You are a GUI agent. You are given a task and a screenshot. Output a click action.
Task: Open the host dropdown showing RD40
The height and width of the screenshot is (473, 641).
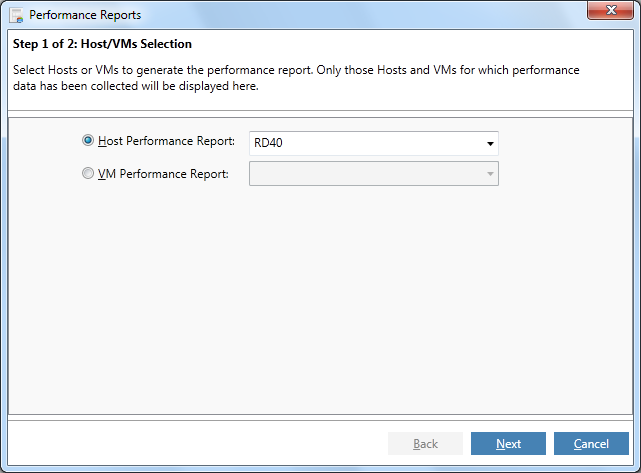pos(374,143)
